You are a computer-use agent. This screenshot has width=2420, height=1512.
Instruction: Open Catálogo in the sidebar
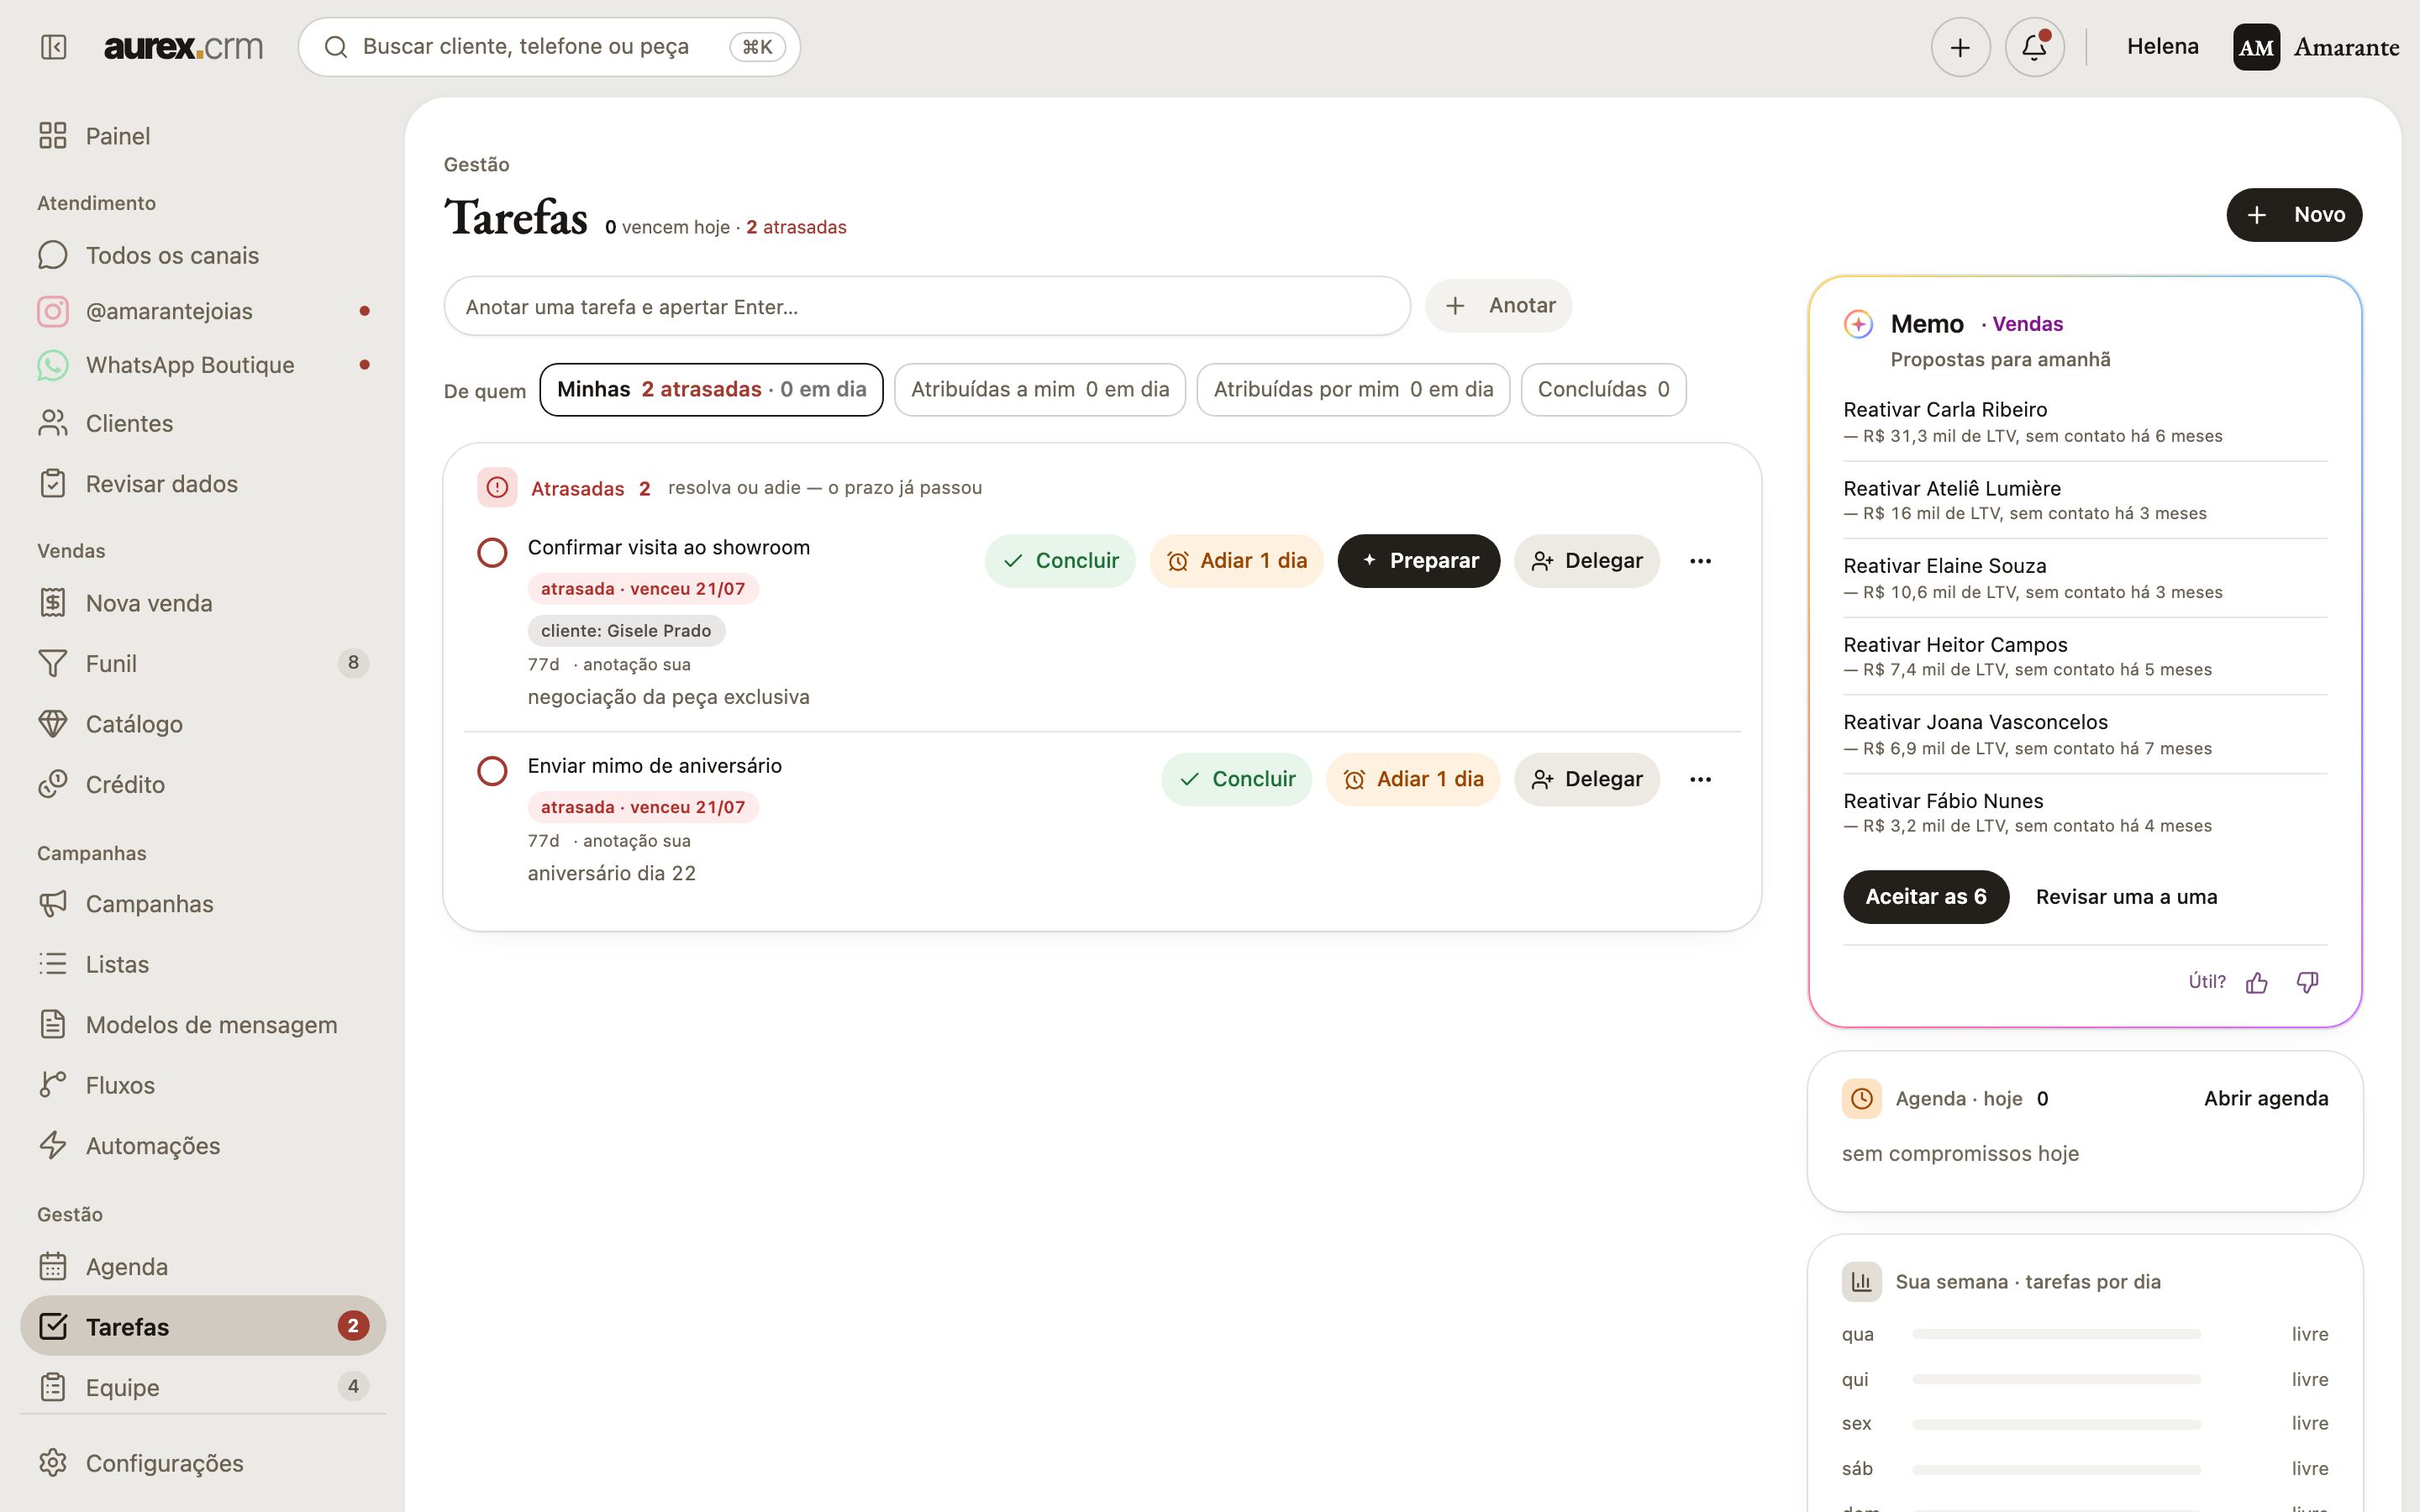point(203,724)
